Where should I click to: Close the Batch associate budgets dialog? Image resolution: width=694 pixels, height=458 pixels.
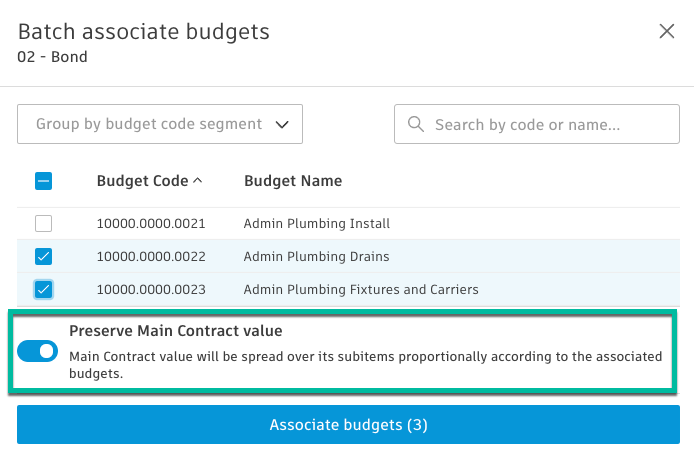(x=667, y=31)
